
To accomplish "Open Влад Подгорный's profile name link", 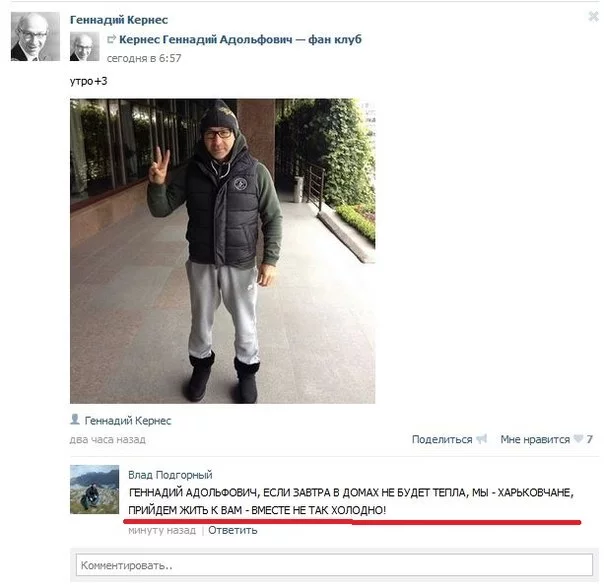I will click(x=170, y=475).
